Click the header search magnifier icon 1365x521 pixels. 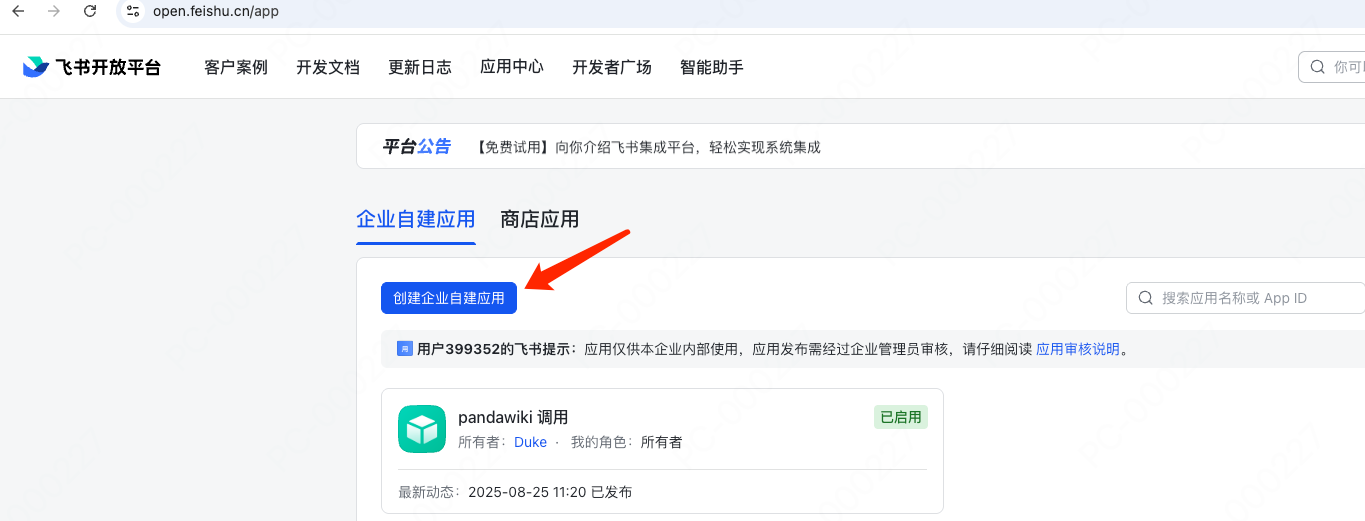click(1318, 67)
